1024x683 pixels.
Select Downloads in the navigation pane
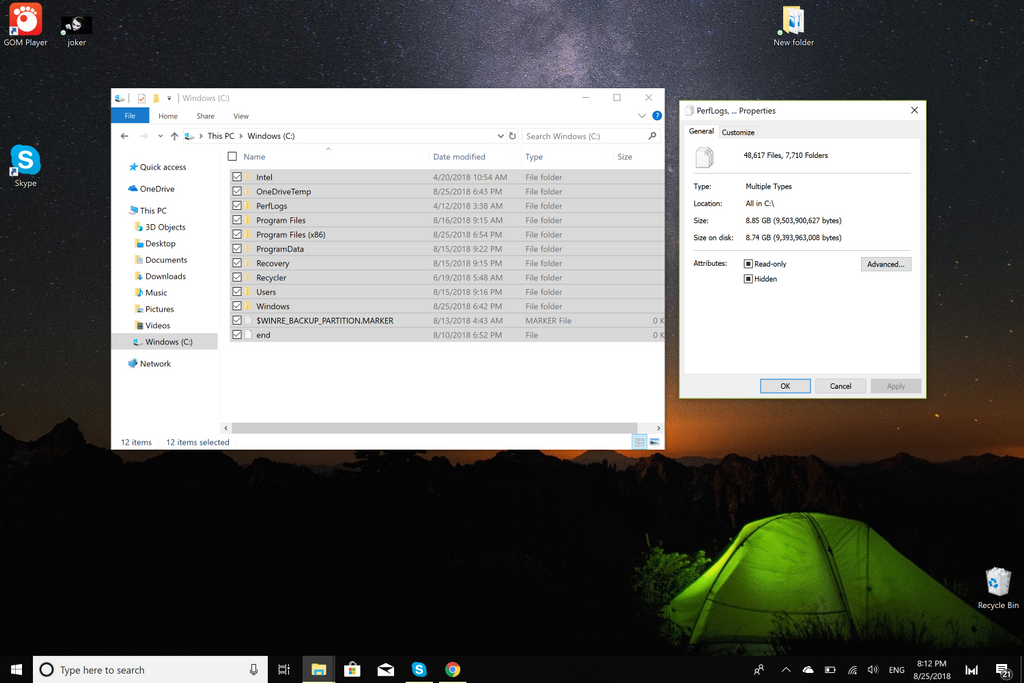pyautogui.click(x=165, y=276)
